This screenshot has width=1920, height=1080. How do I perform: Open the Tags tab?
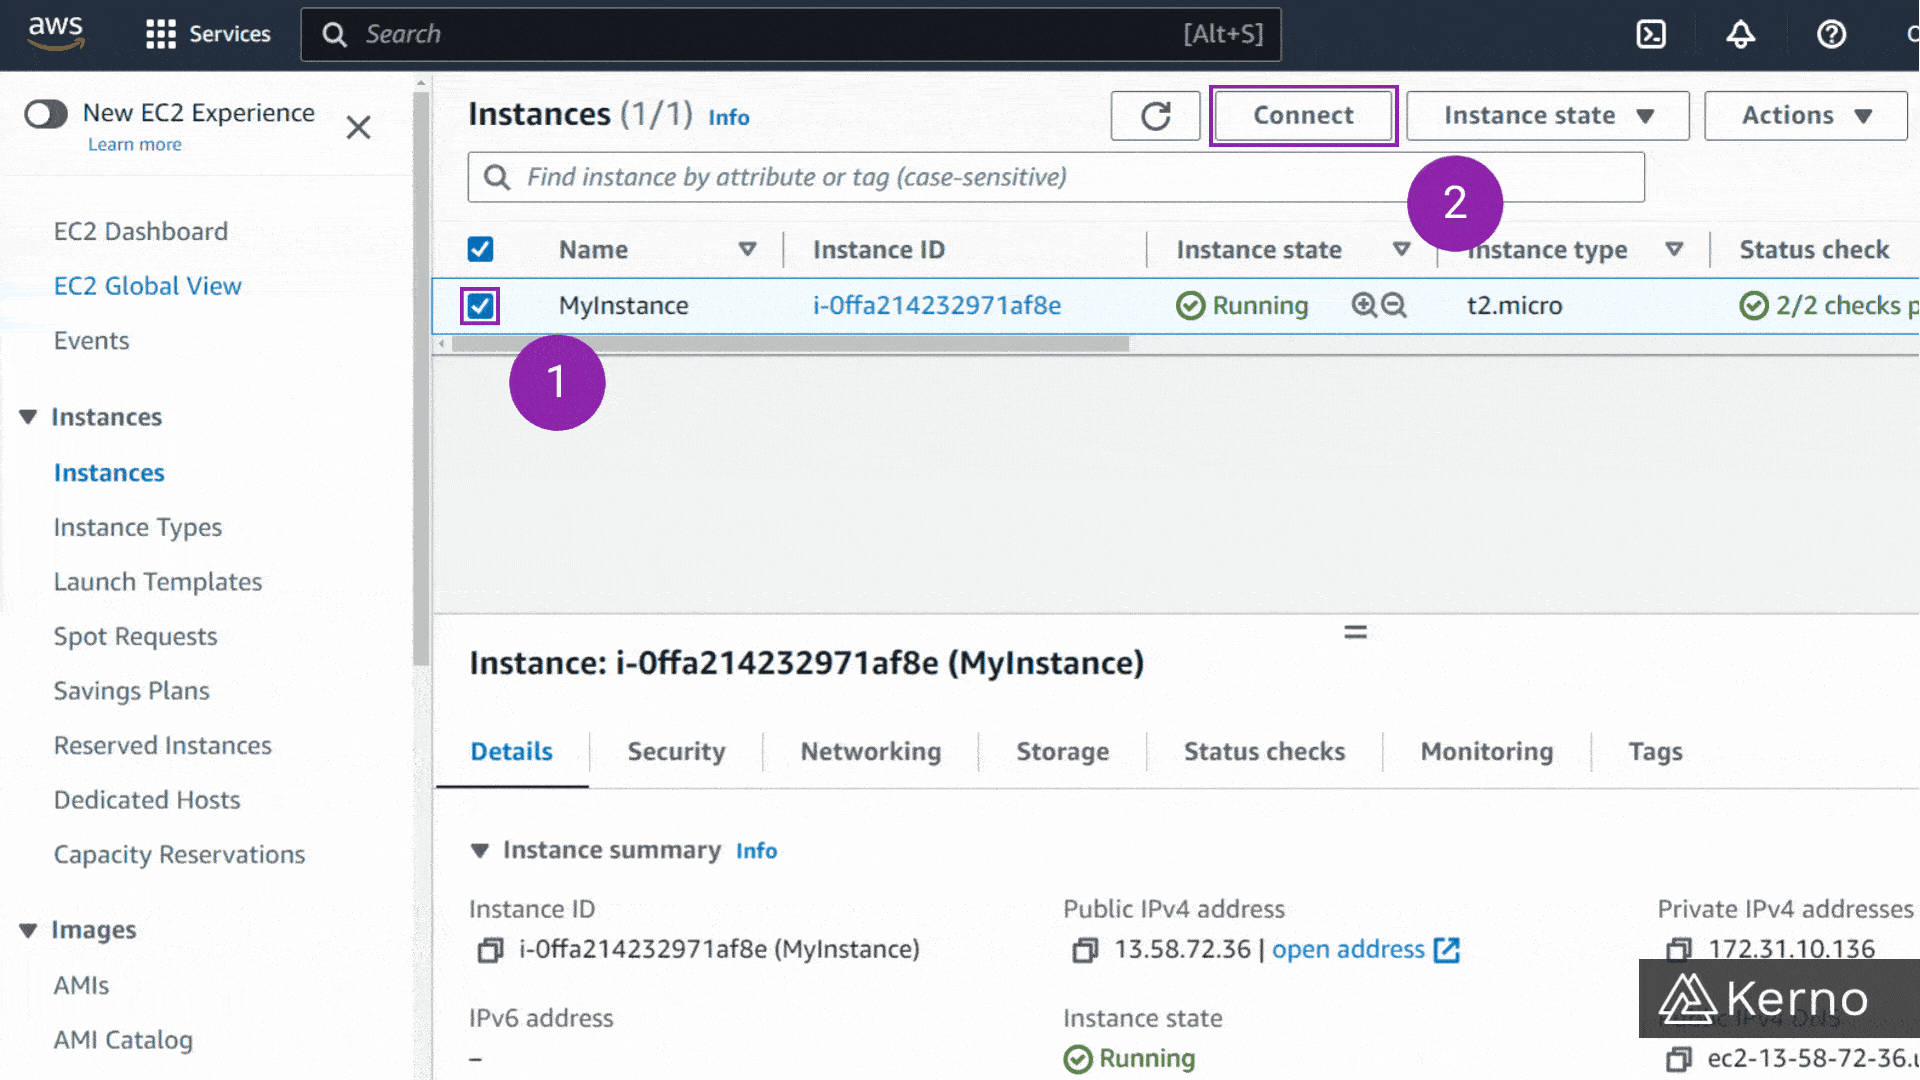(1655, 752)
